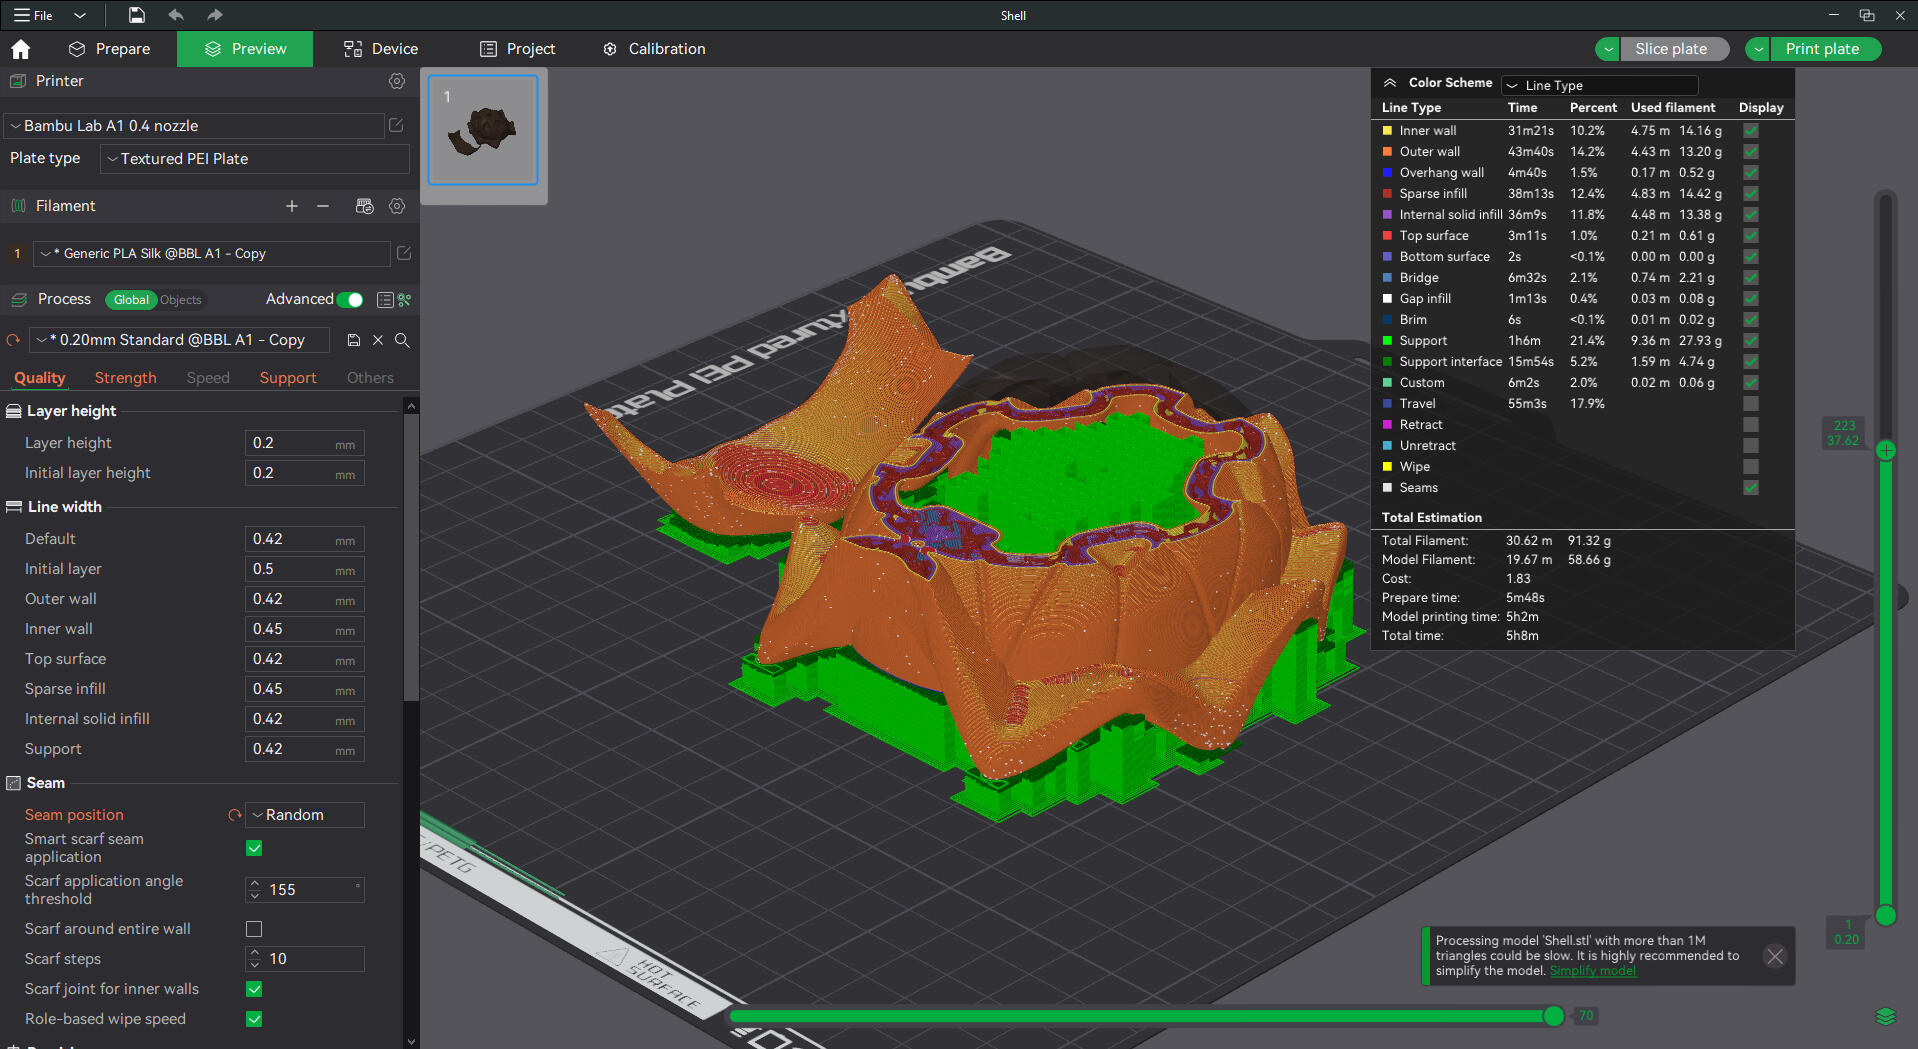Click the Simplify model link
Image resolution: width=1918 pixels, height=1049 pixels.
point(1593,971)
